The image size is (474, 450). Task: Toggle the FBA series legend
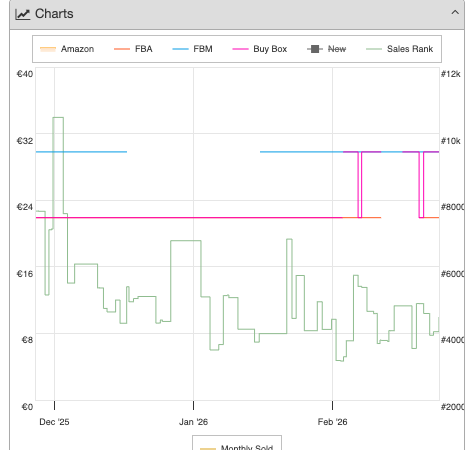pos(133,49)
